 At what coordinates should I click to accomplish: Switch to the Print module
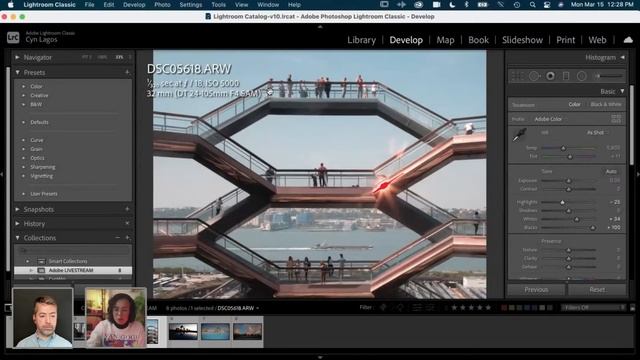[566, 40]
